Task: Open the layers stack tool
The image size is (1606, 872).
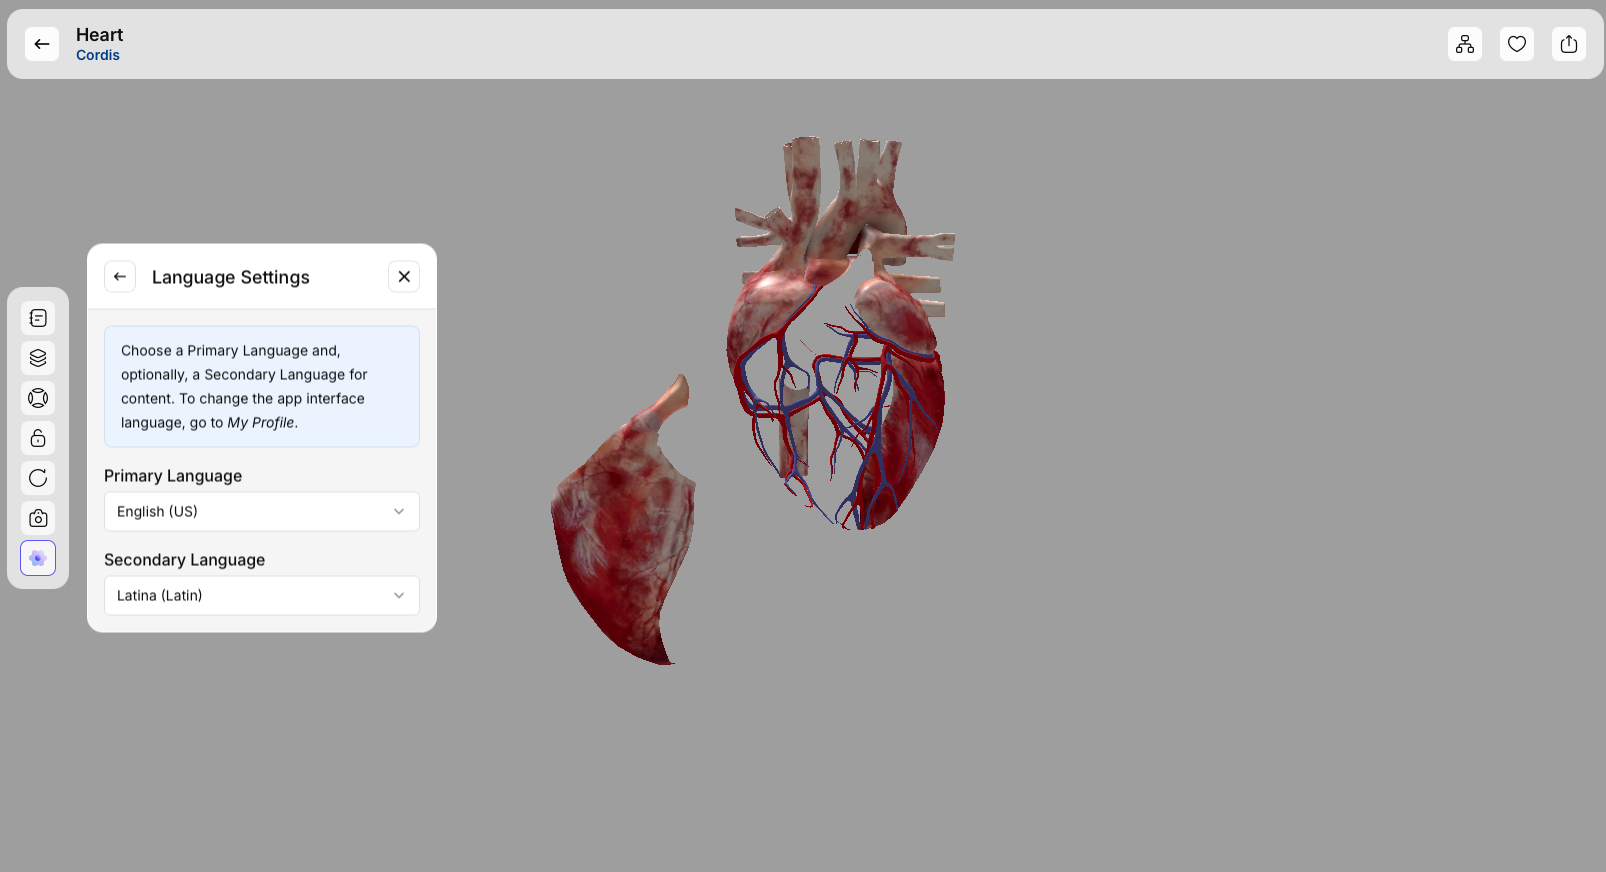Action: tap(38, 358)
